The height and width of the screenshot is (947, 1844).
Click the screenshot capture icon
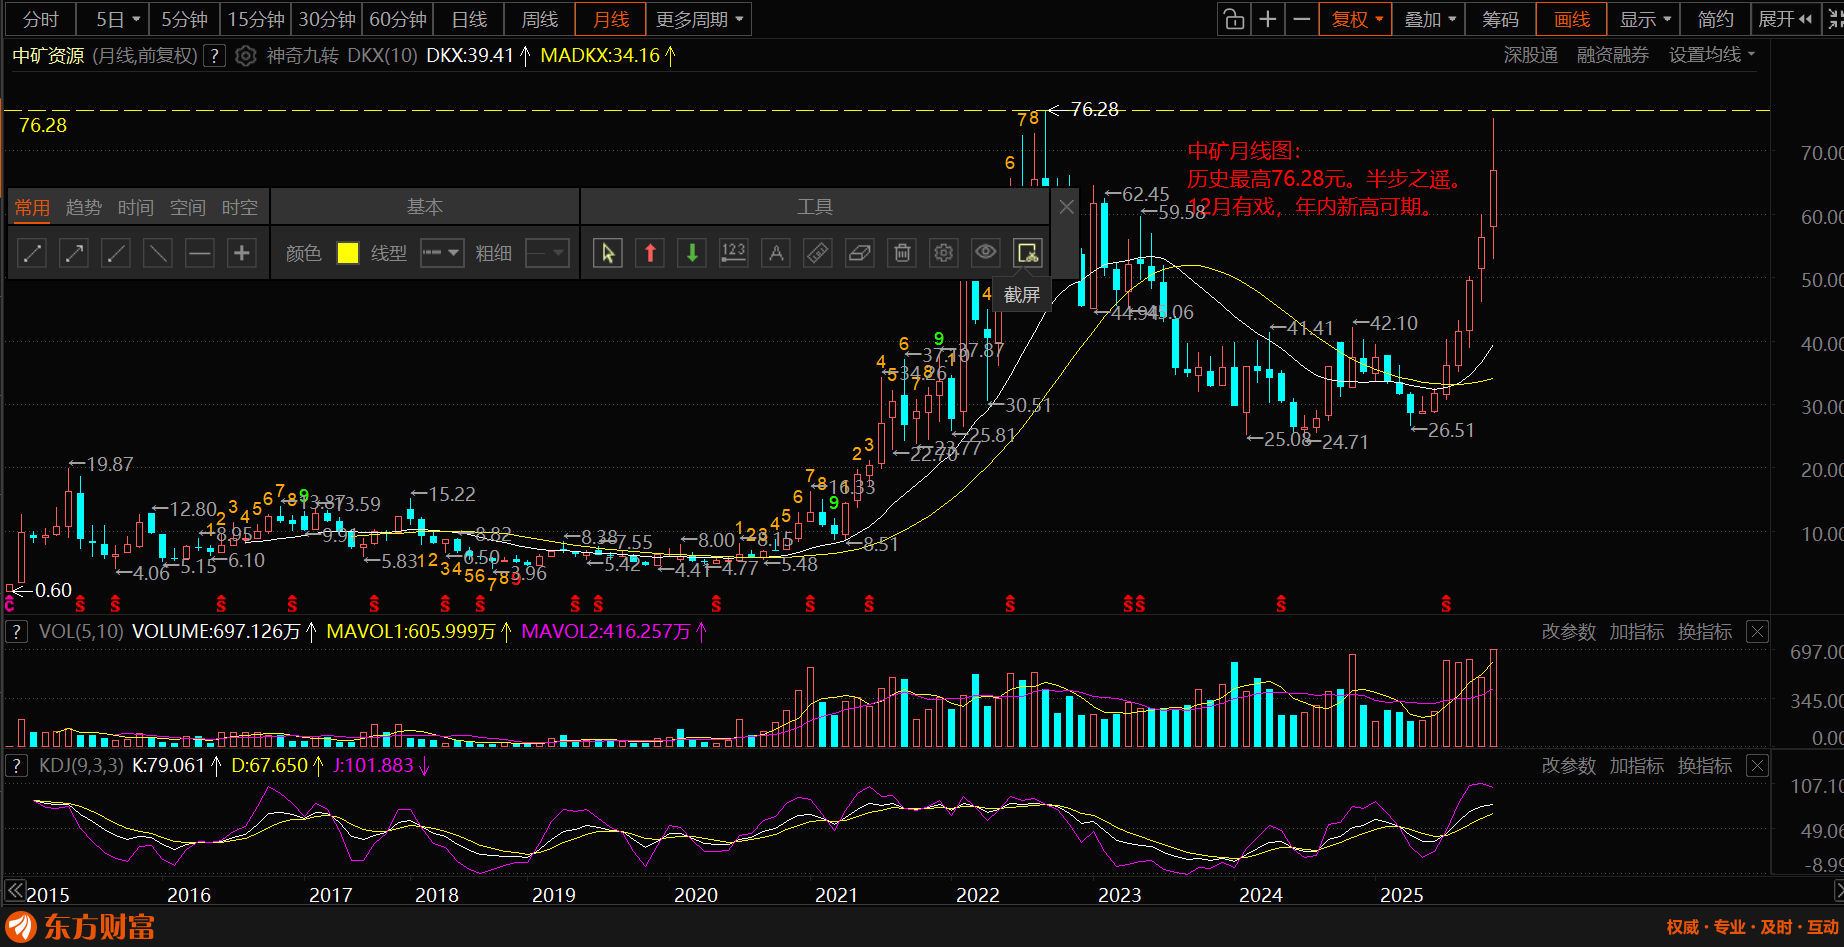tap(1028, 253)
